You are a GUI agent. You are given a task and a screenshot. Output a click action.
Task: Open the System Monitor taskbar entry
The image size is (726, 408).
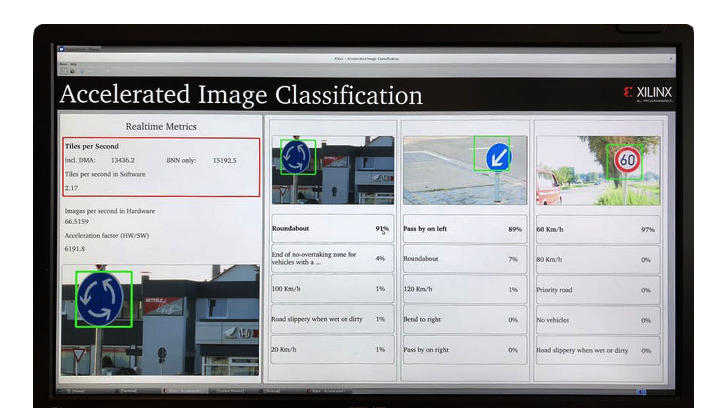pyautogui.click(x=230, y=391)
